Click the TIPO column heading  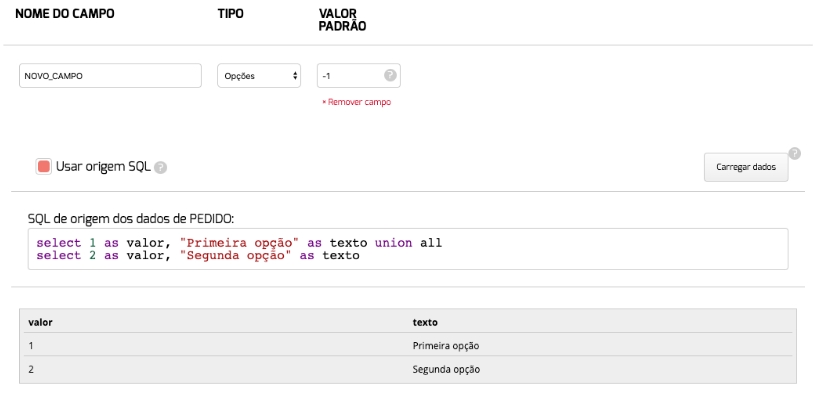(230, 14)
